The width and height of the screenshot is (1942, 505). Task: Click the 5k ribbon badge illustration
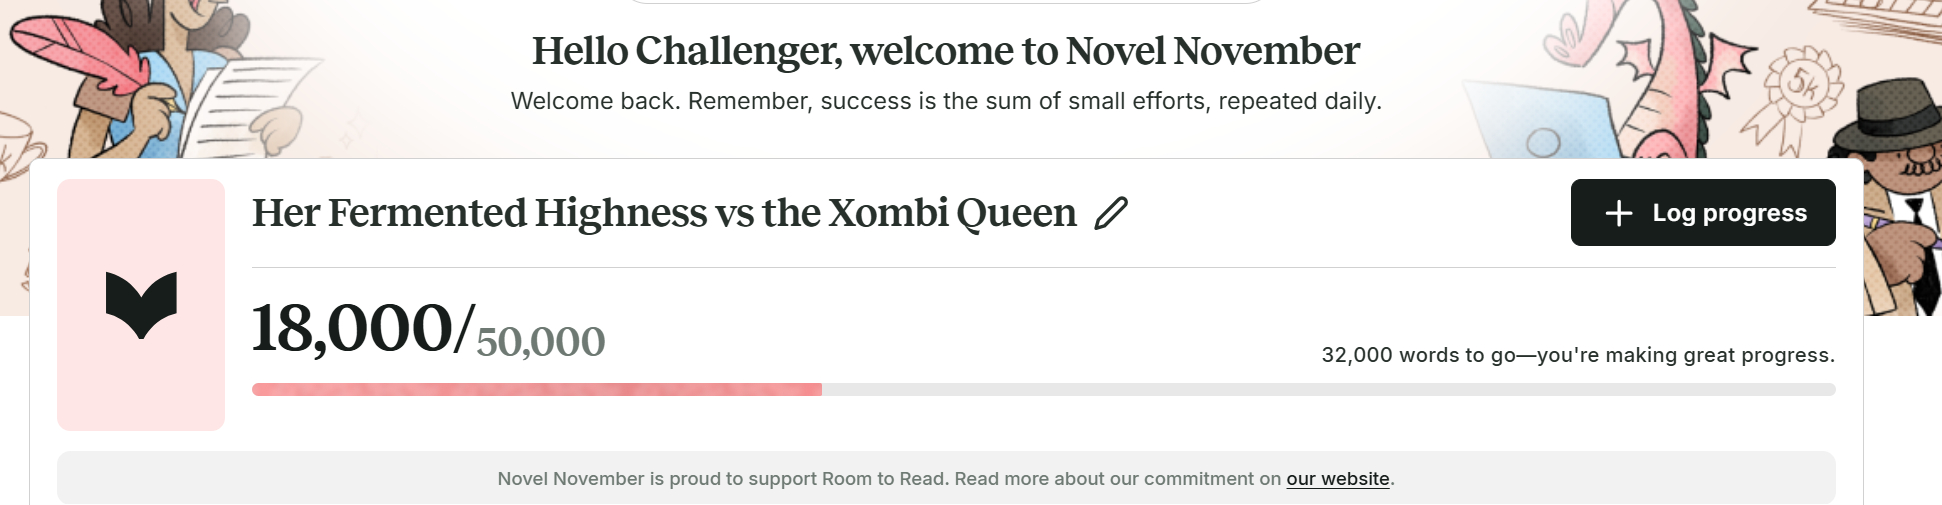click(x=1798, y=90)
